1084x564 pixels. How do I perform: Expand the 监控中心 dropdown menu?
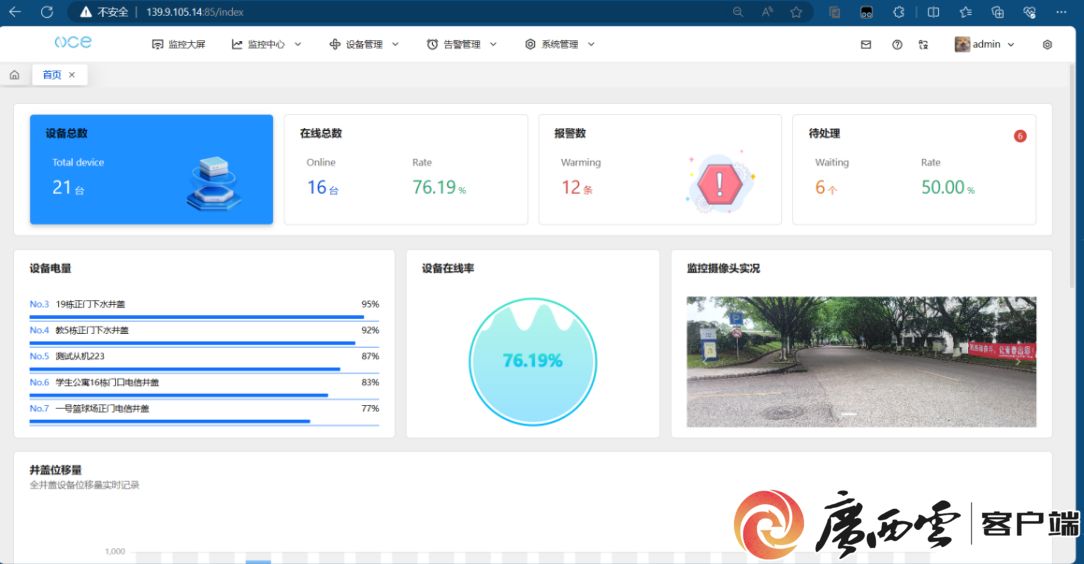point(266,44)
